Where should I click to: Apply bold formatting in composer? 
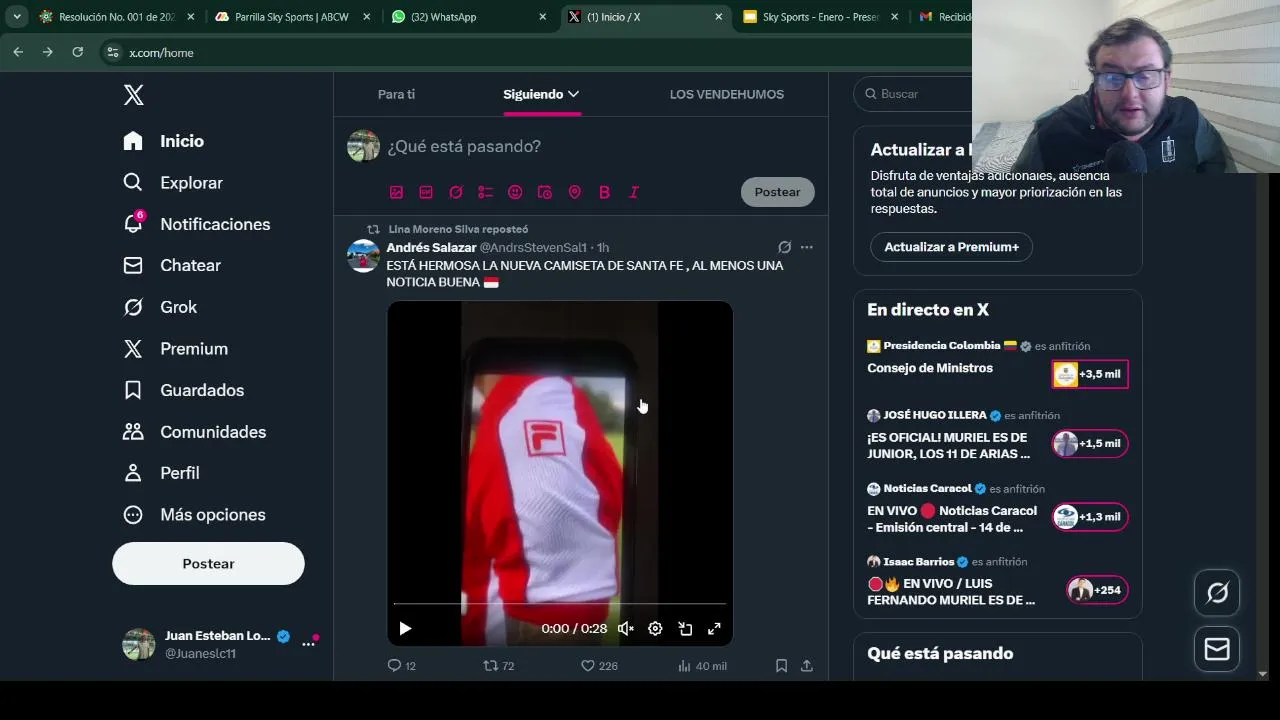click(x=604, y=192)
